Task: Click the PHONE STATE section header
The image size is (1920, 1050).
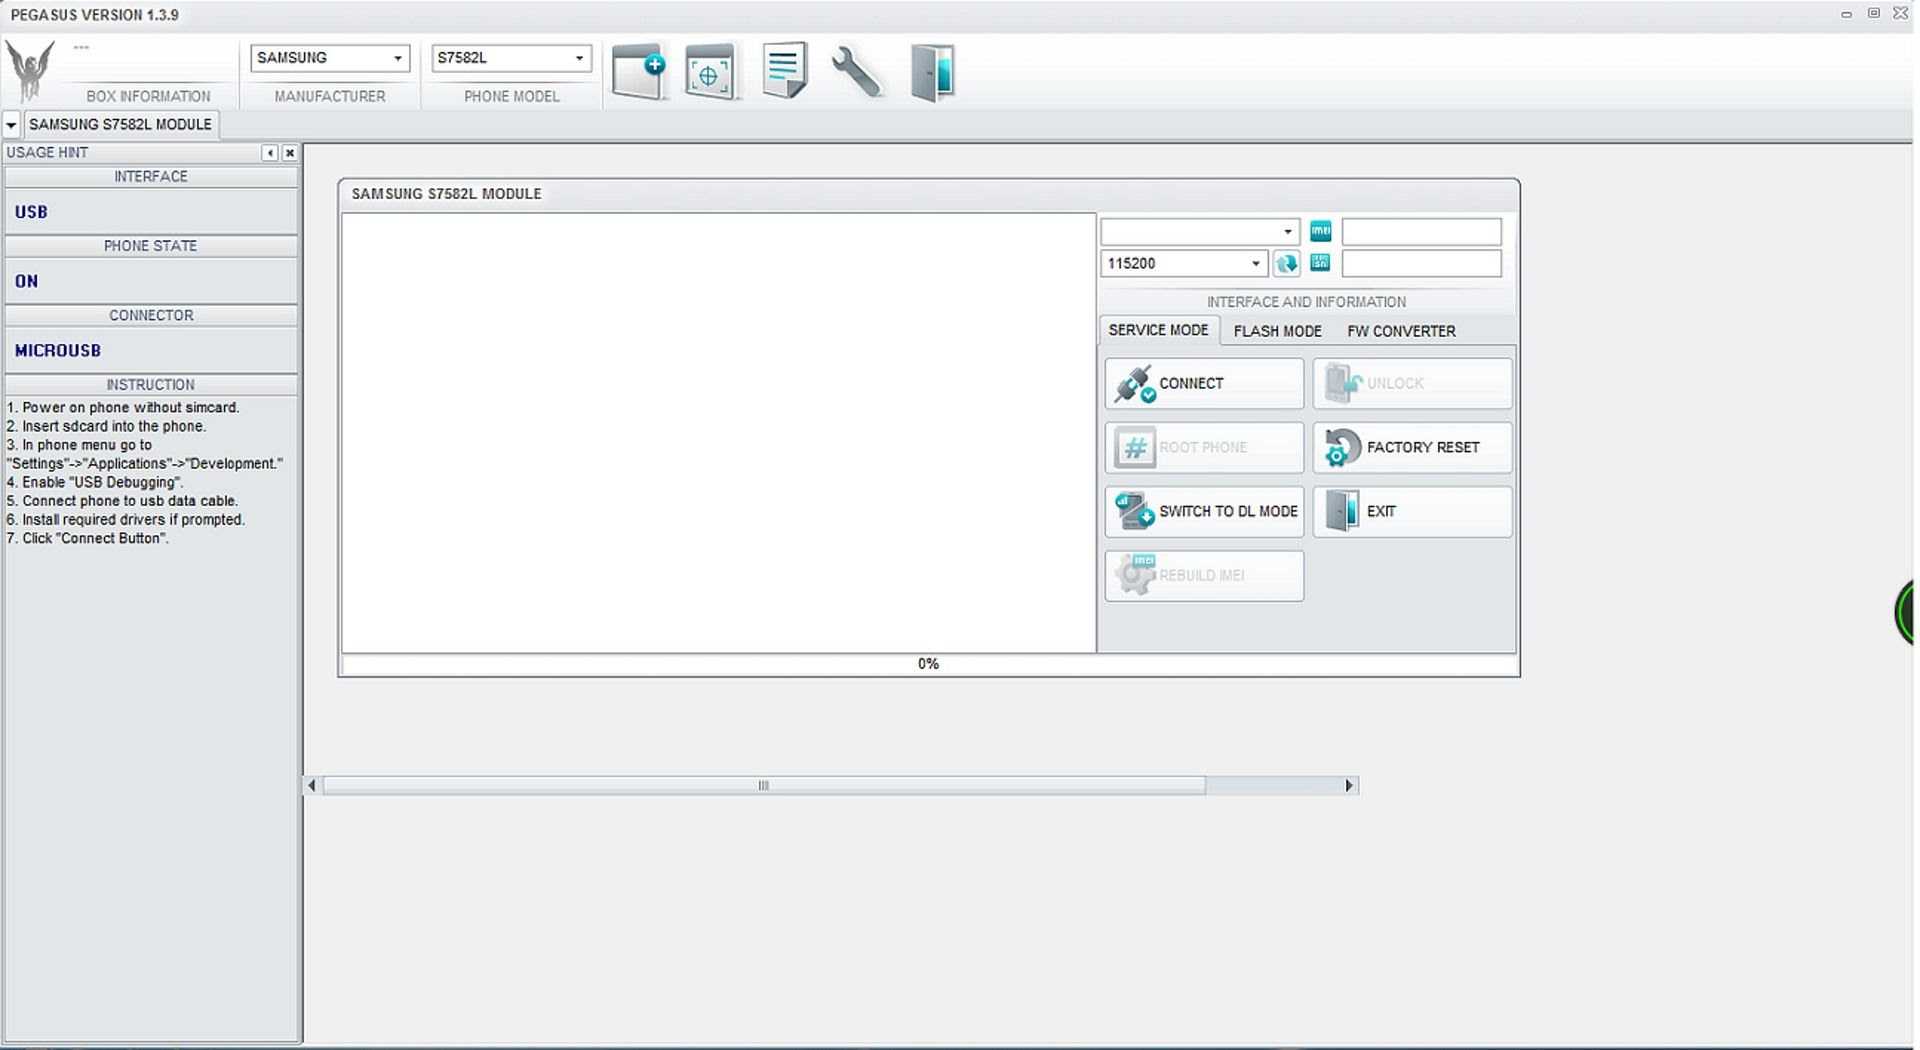Action: point(151,246)
